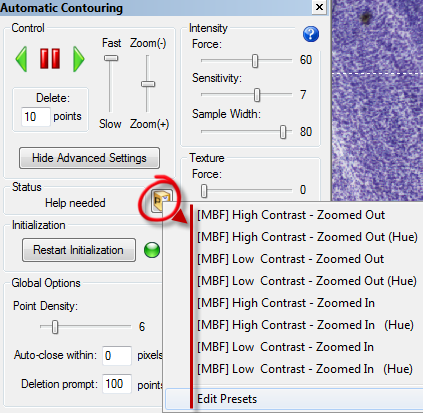Click the green right arrow forward control

(79, 59)
